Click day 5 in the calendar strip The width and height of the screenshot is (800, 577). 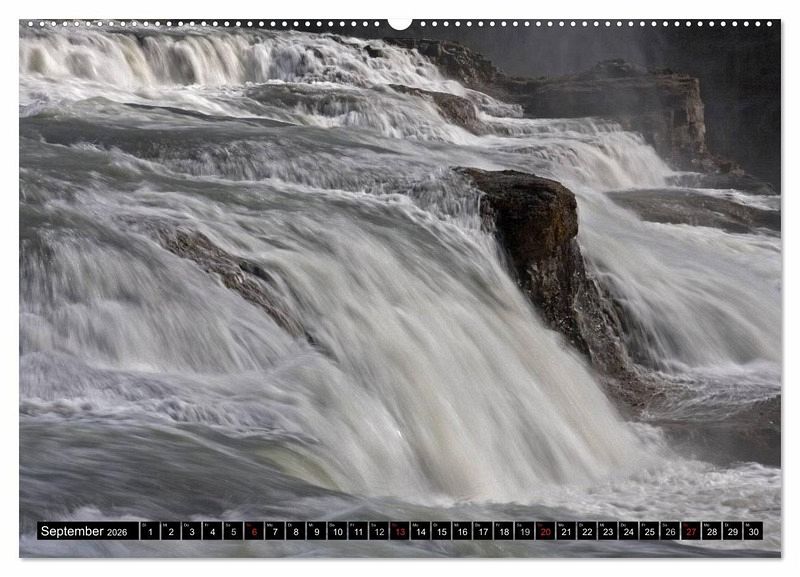(233, 531)
